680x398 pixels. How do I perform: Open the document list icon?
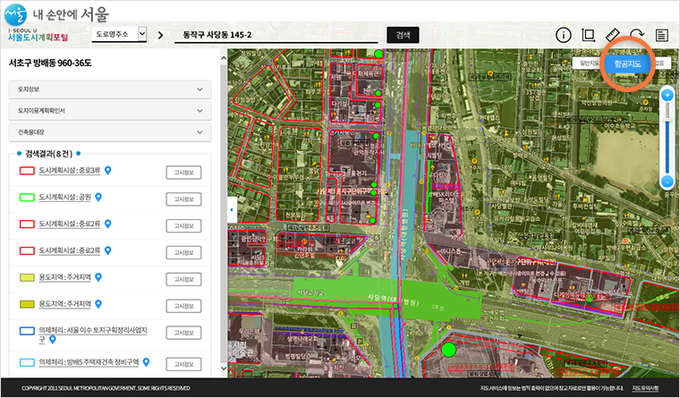tap(661, 35)
